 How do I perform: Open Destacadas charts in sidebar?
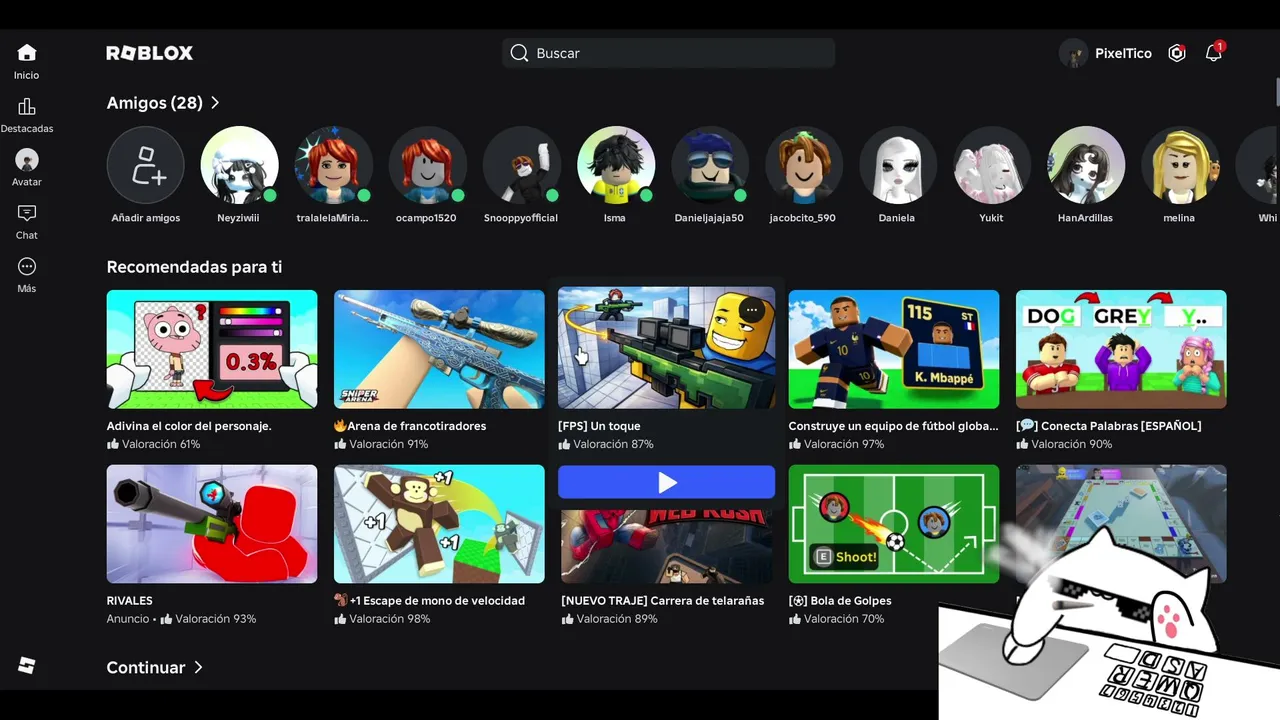[27, 115]
